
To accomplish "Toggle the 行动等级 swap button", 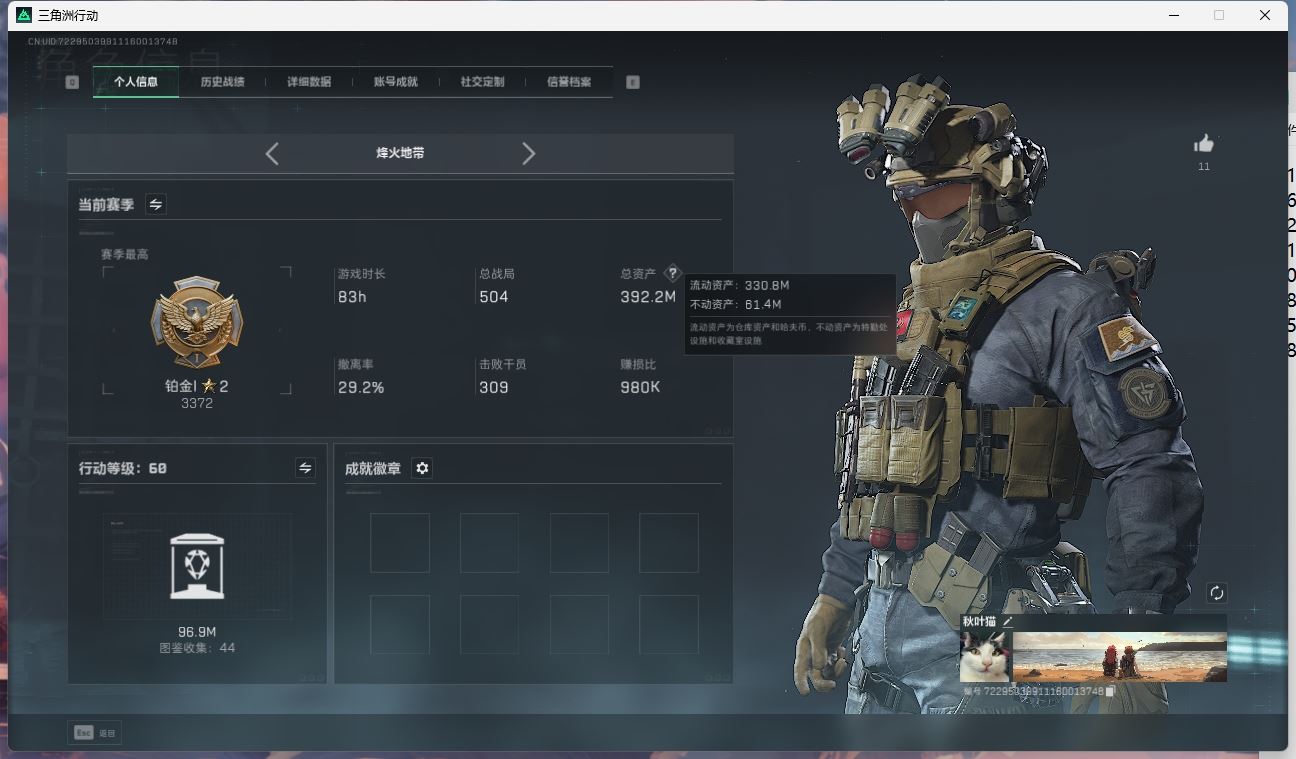I will 305,468.
